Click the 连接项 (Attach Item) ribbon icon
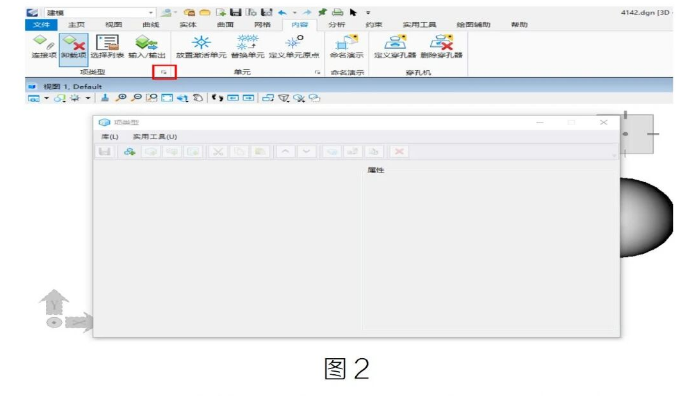The width and height of the screenshot is (697, 396). click(x=44, y=47)
